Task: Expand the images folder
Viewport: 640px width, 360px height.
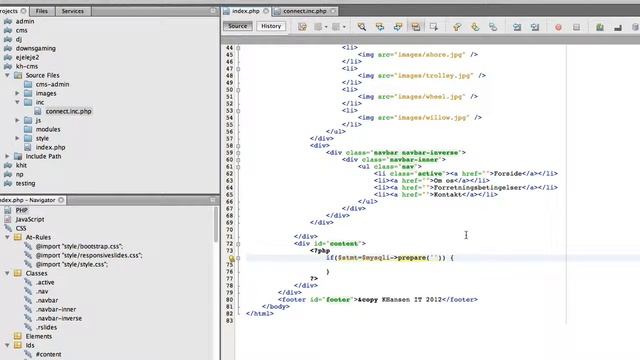Action: coord(17,93)
